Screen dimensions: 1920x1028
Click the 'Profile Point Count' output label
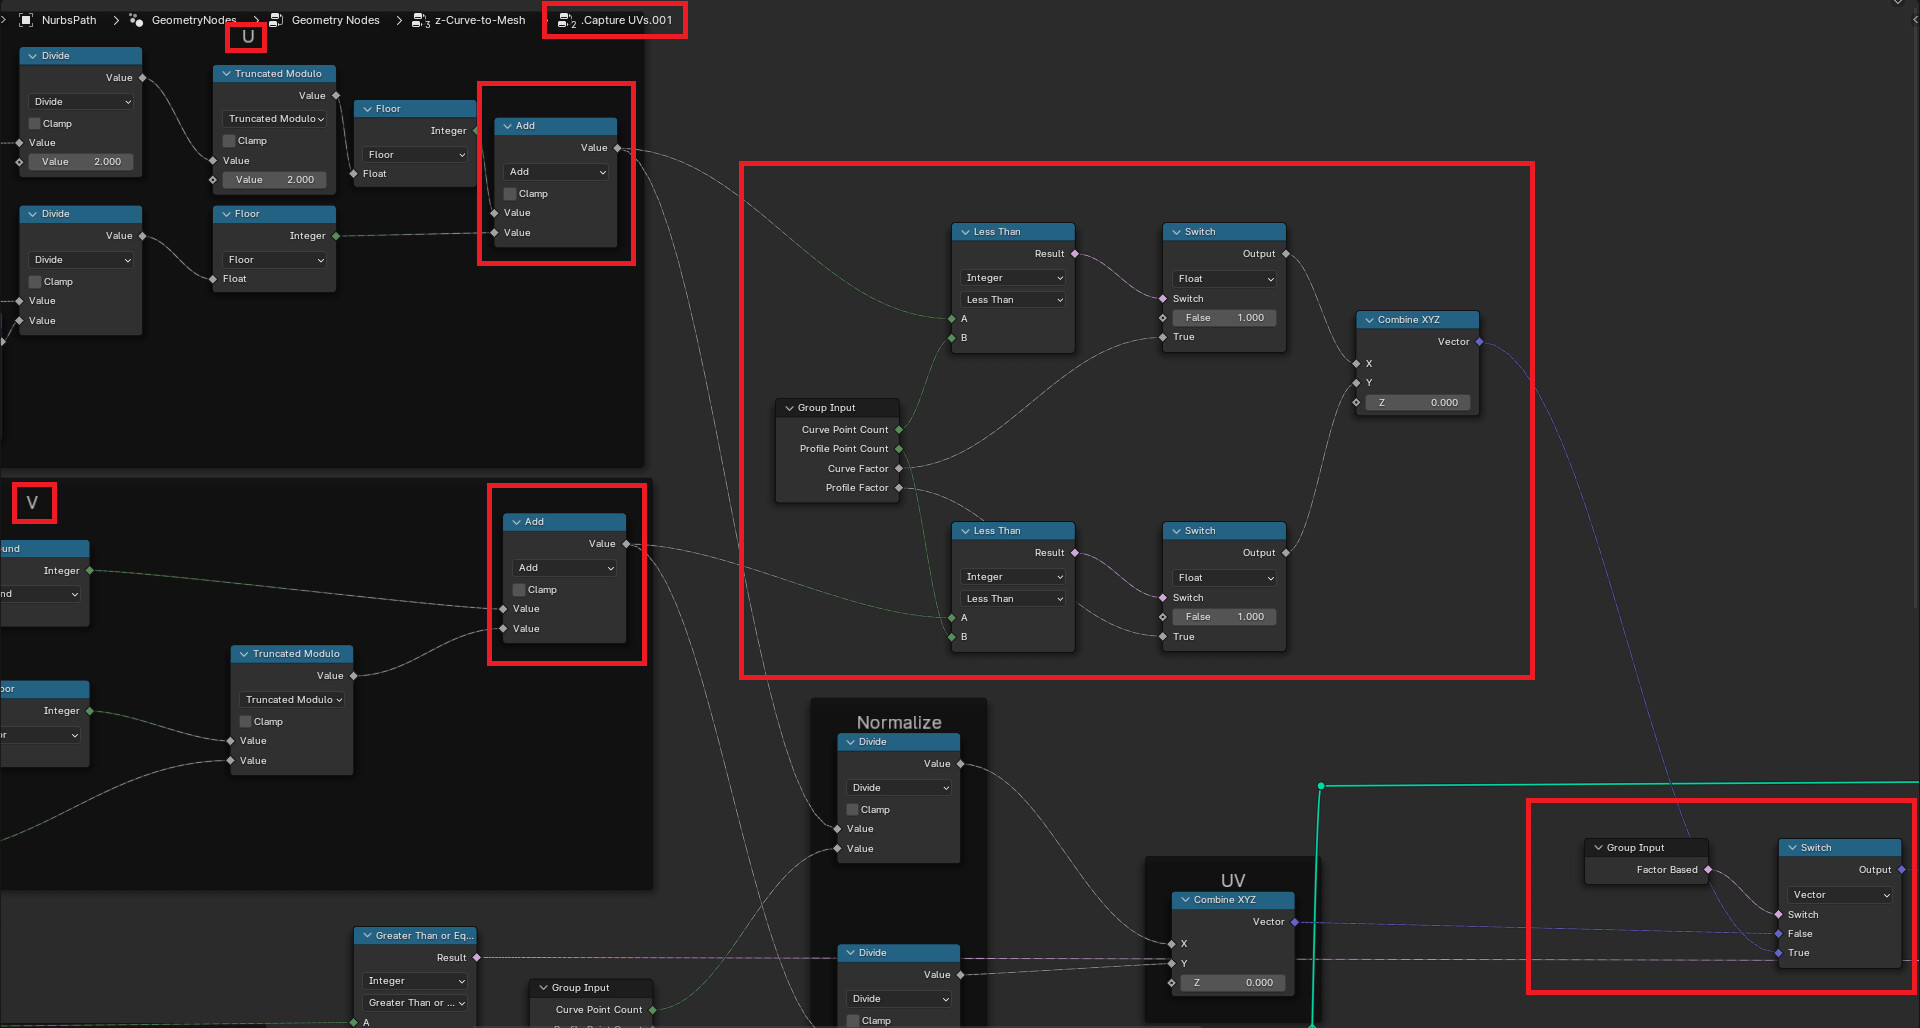pyautogui.click(x=844, y=449)
